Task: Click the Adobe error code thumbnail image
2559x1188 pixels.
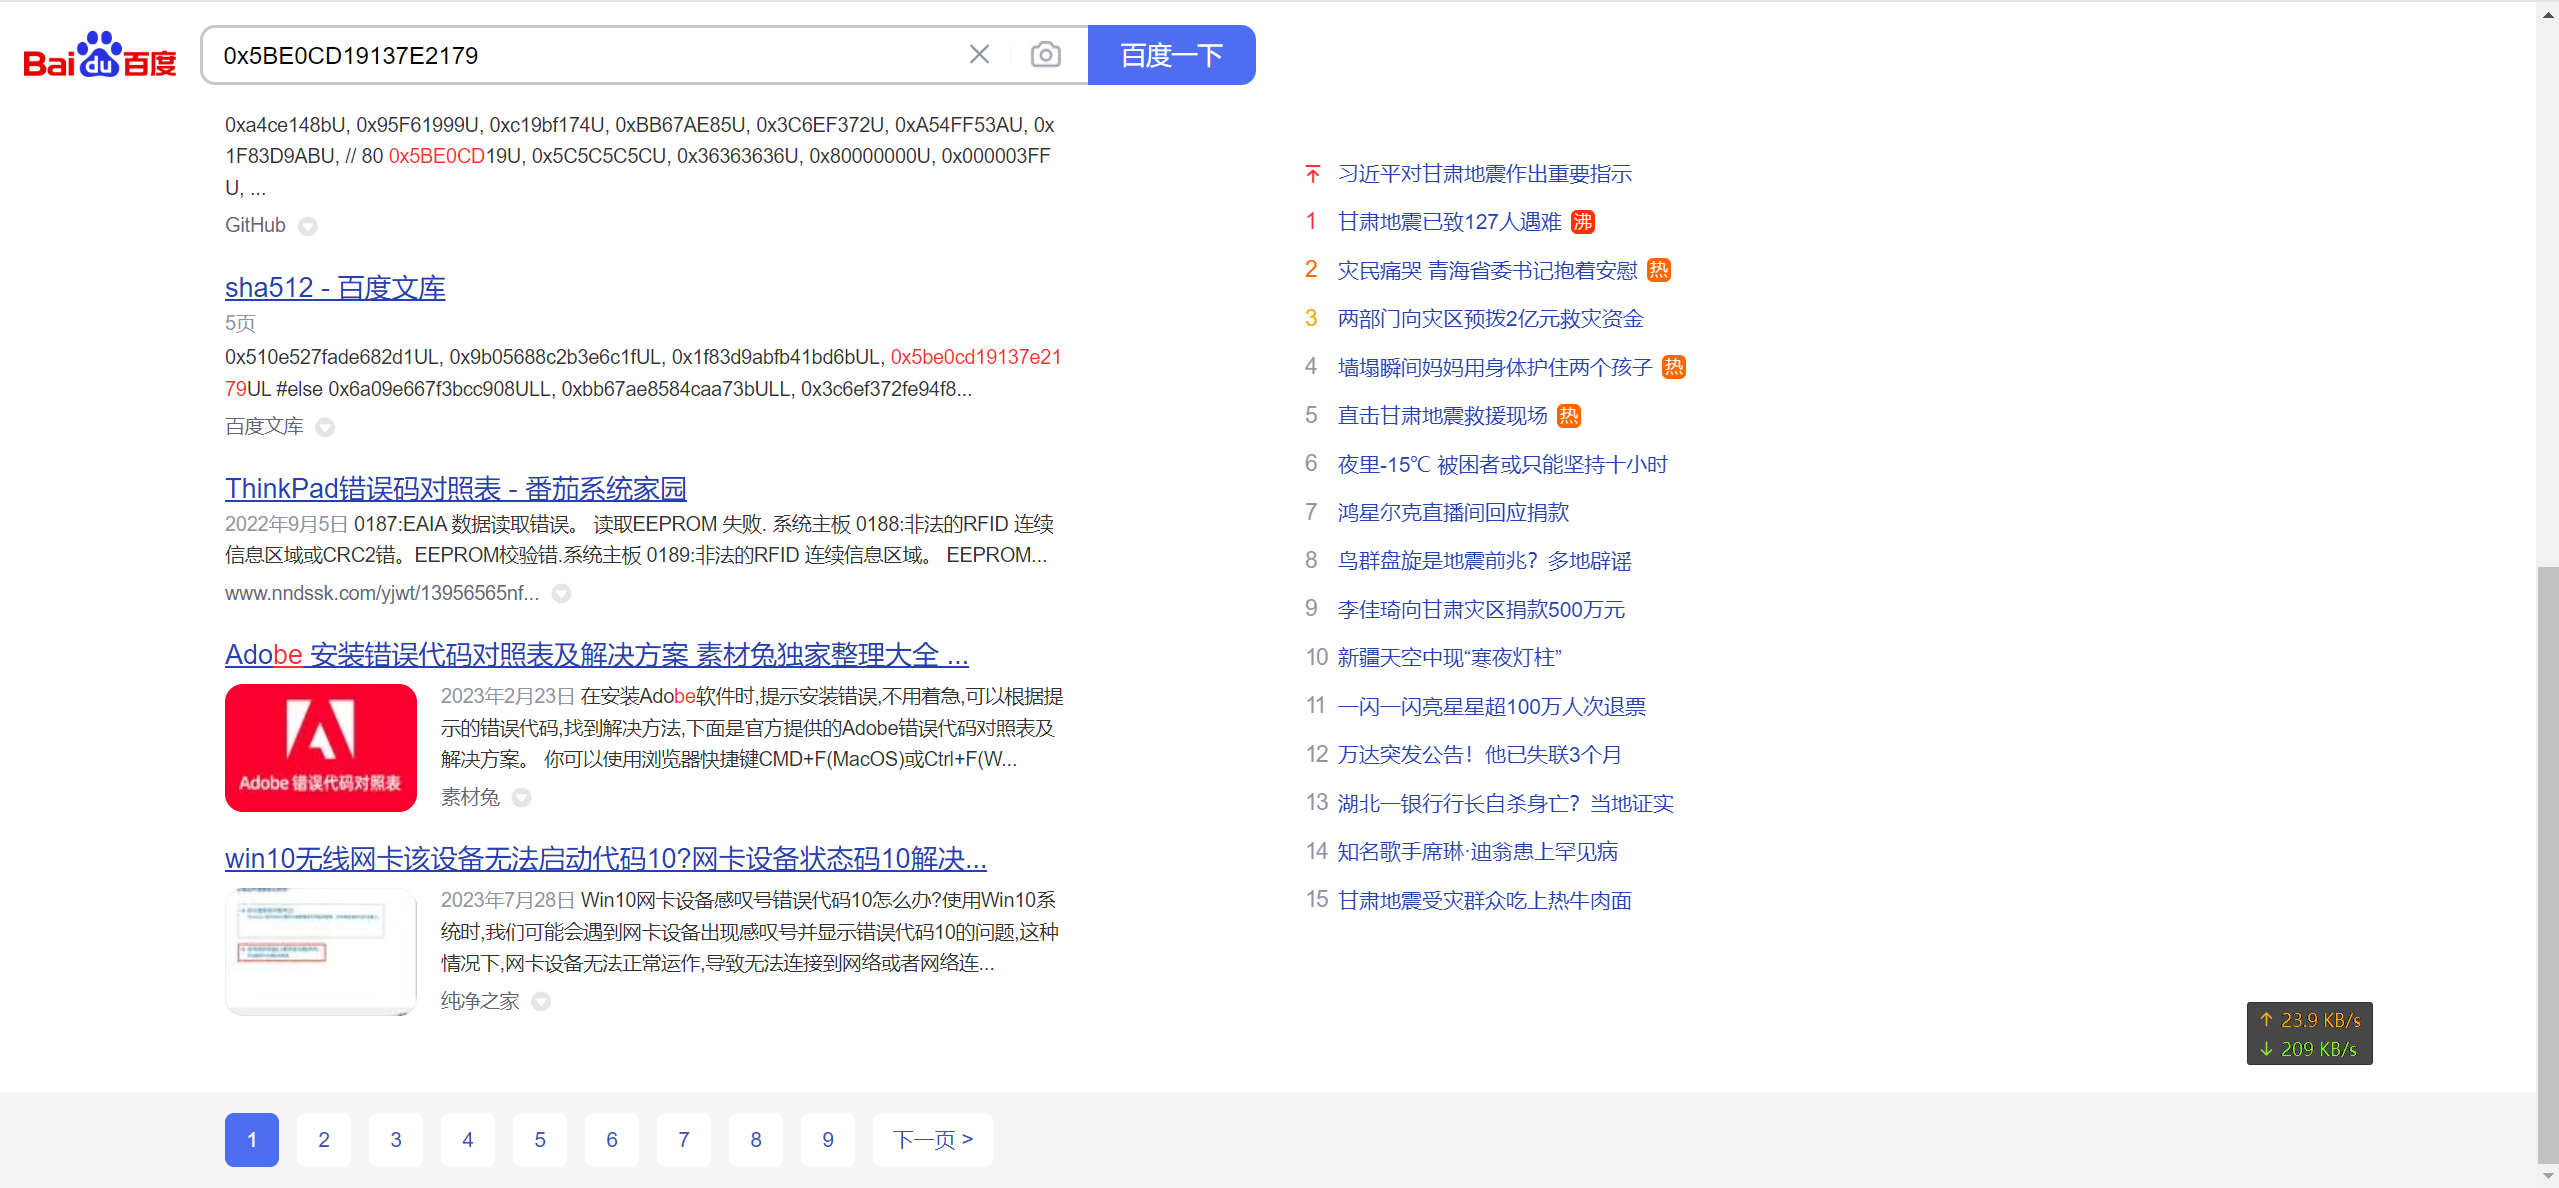Action: tap(321, 748)
